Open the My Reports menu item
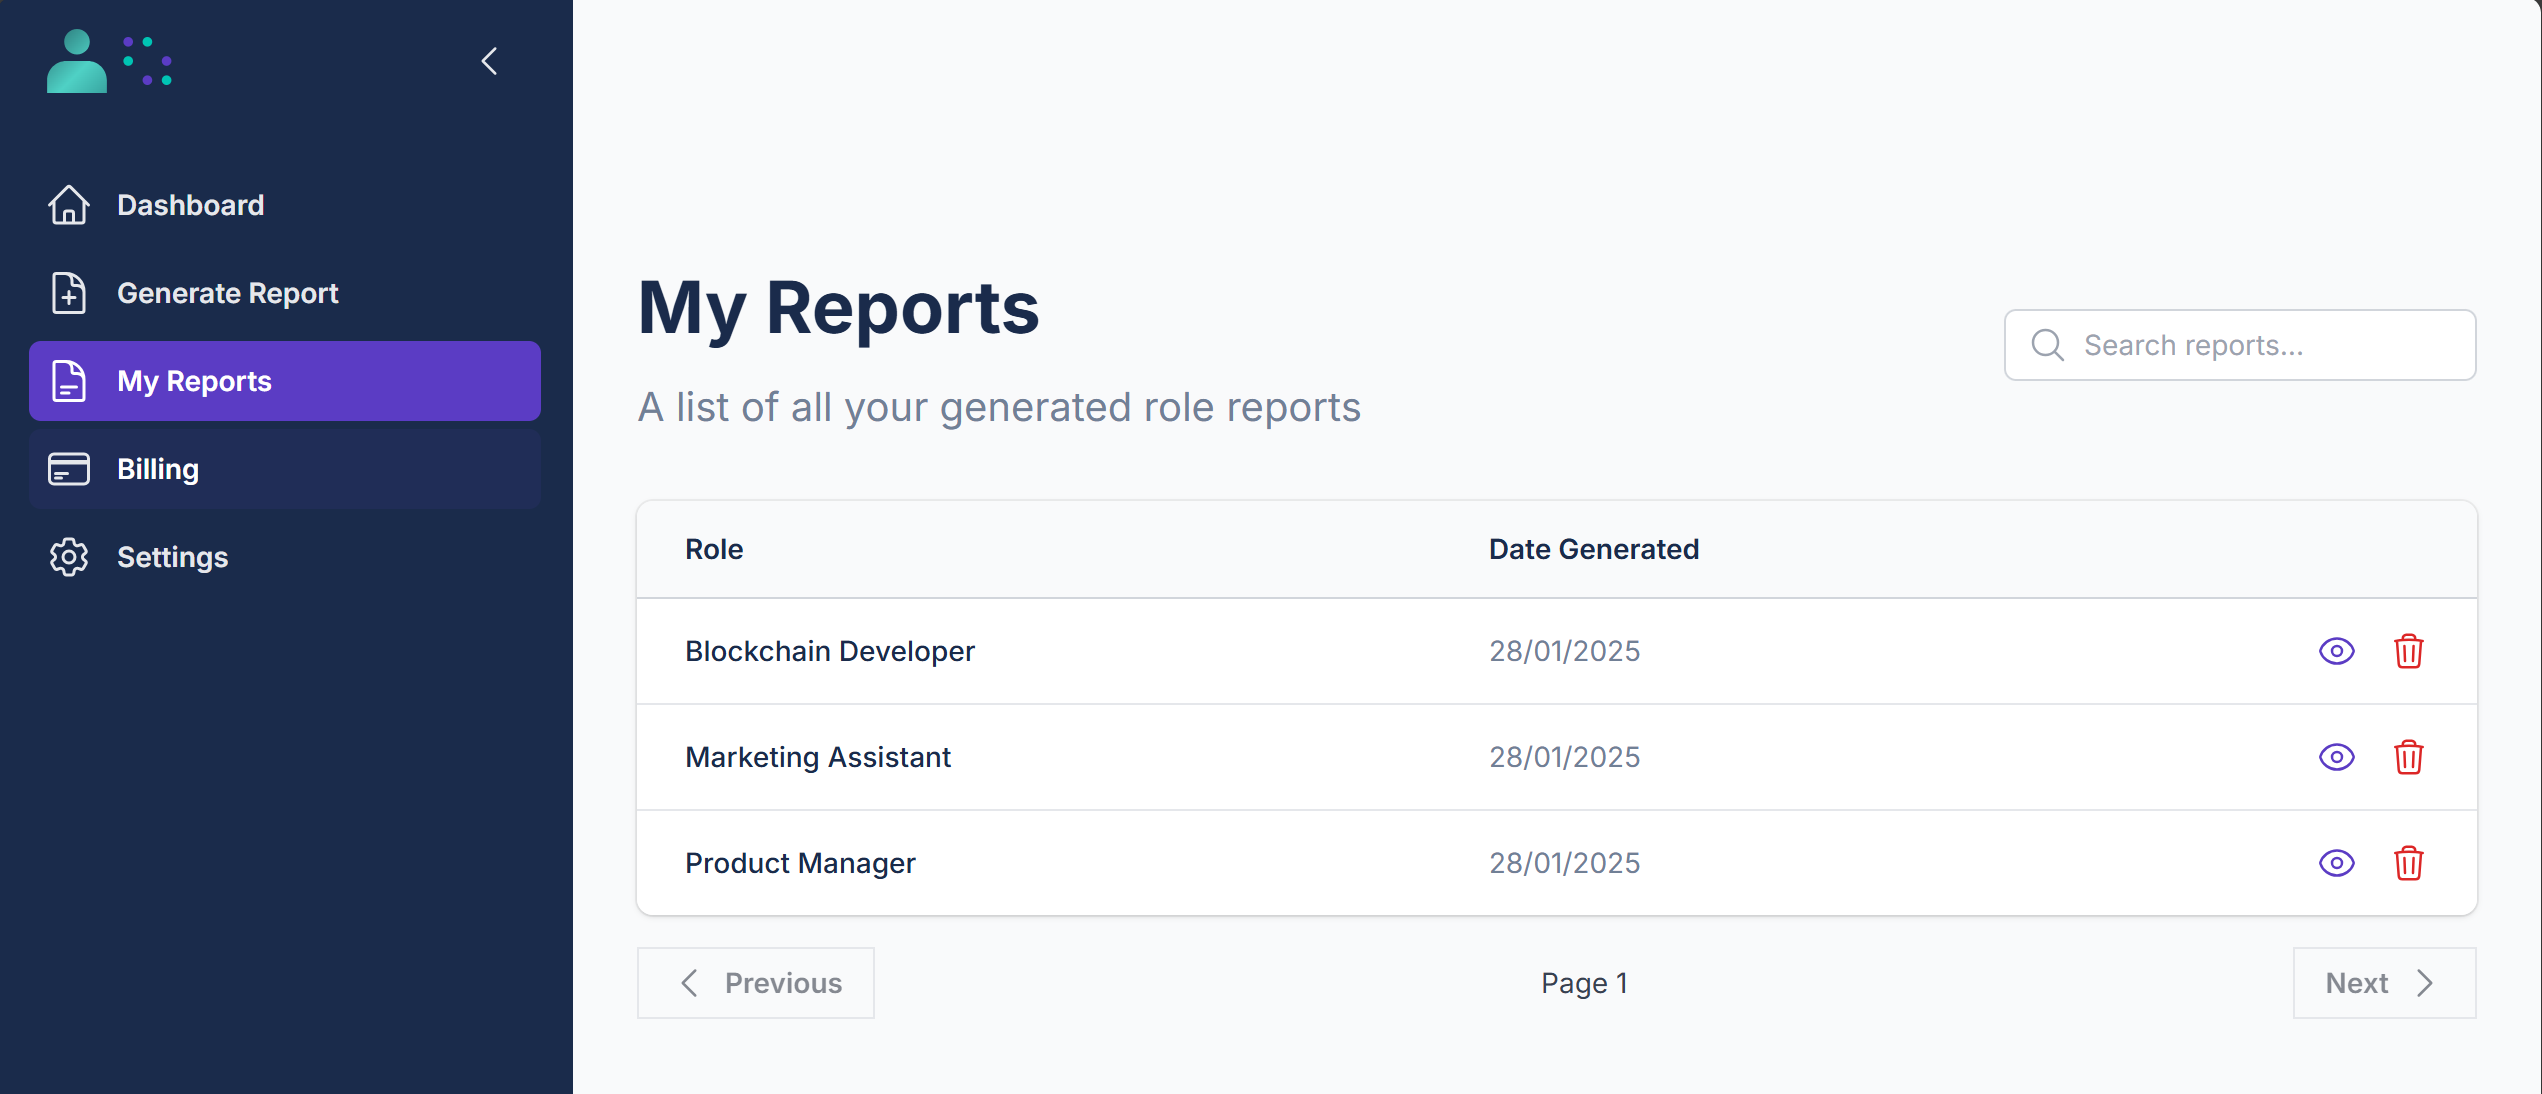This screenshot has width=2542, height=1094. pyautogui.click(x=285, y=381)
